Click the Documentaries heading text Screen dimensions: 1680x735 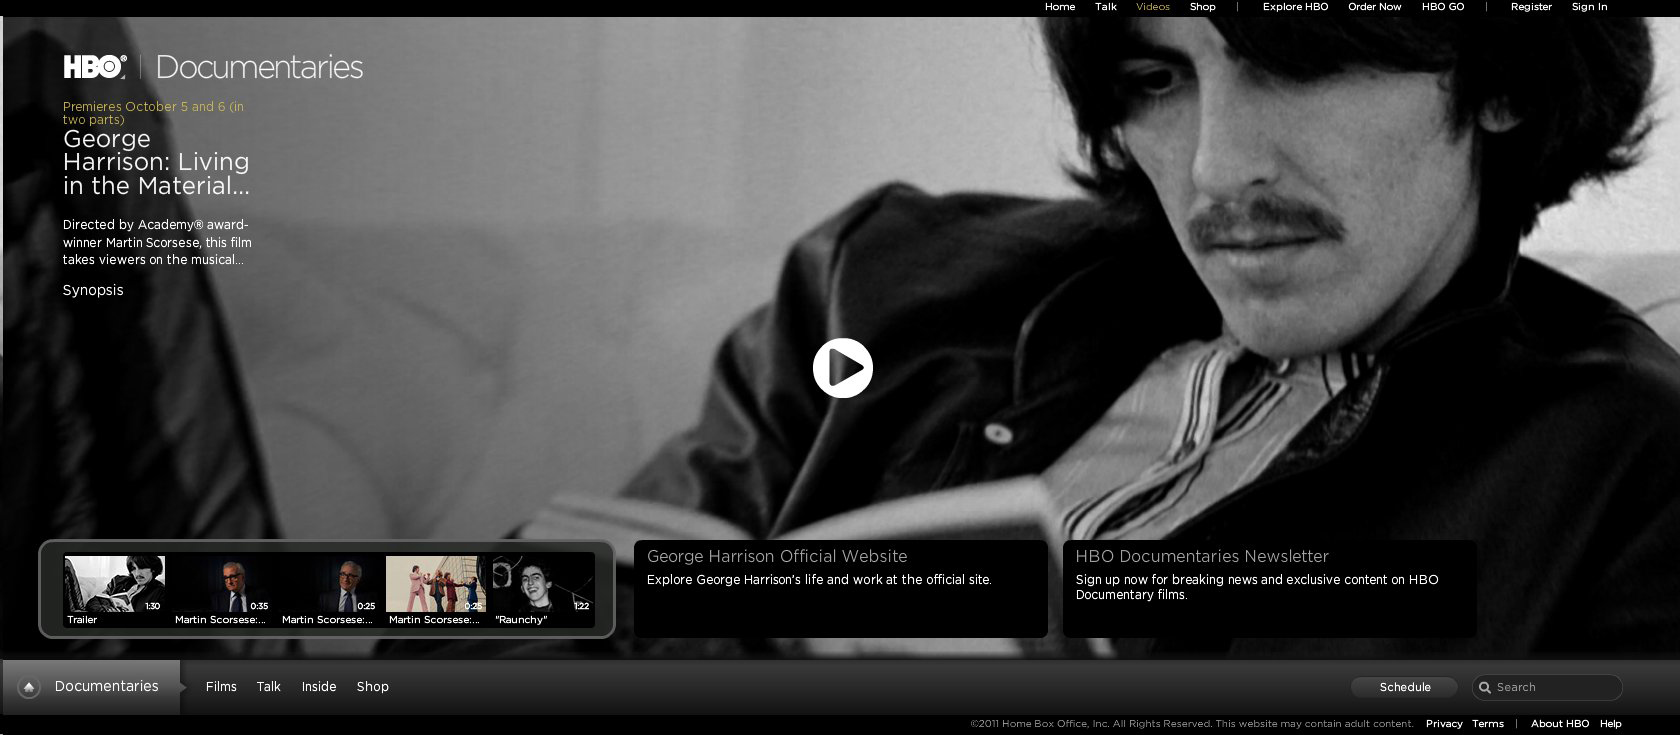tap(259, 67)
